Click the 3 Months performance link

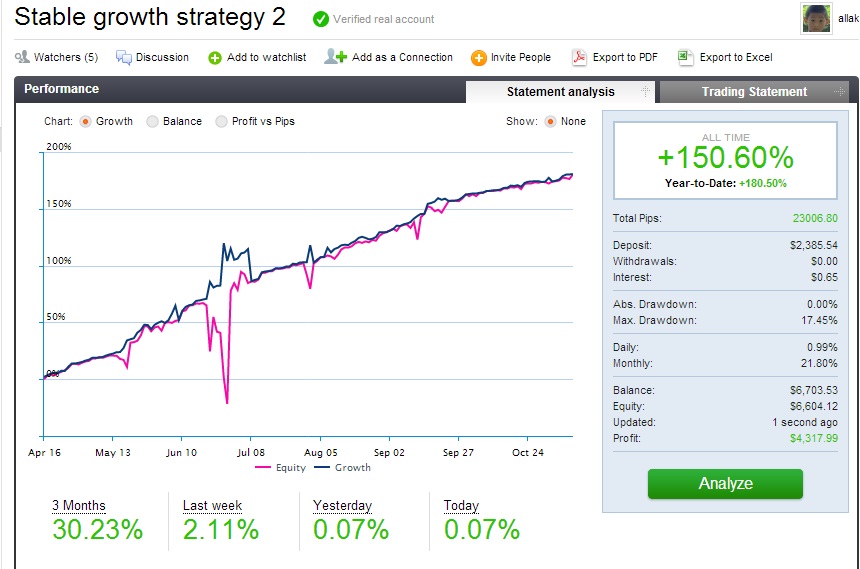tap(79, 506)
